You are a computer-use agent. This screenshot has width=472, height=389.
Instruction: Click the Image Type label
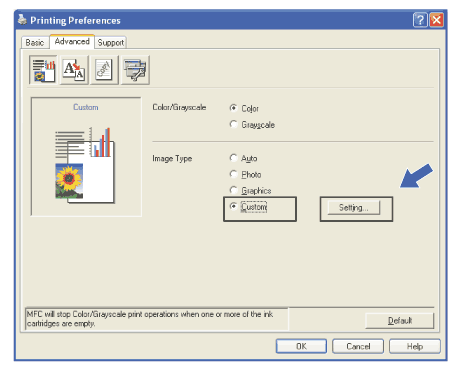[x=172, y=159]
